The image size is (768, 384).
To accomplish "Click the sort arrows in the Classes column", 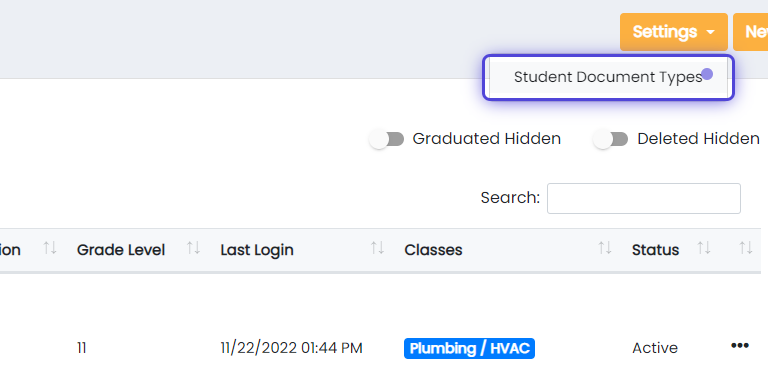I will pos(605,248).
